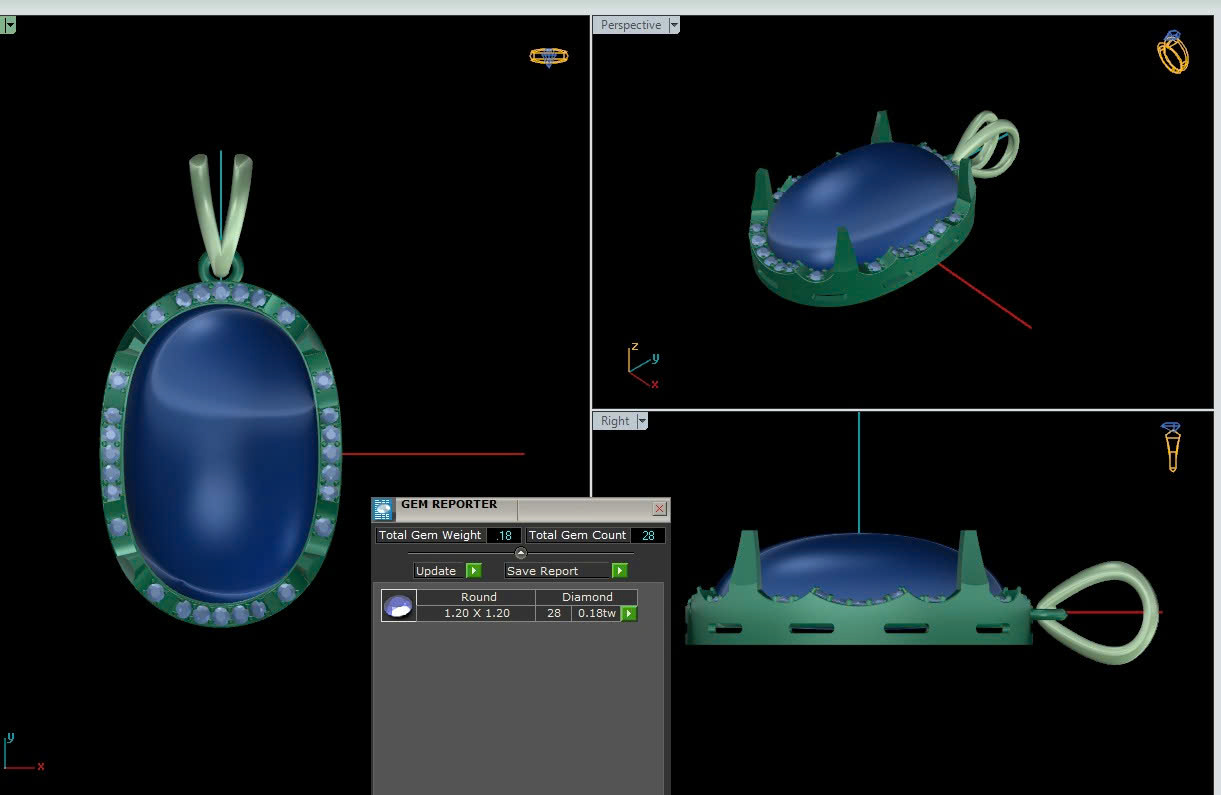Click the top-view ring icon in left viewport
This screenshot has height=795, width=1221.
click(548, 56)
